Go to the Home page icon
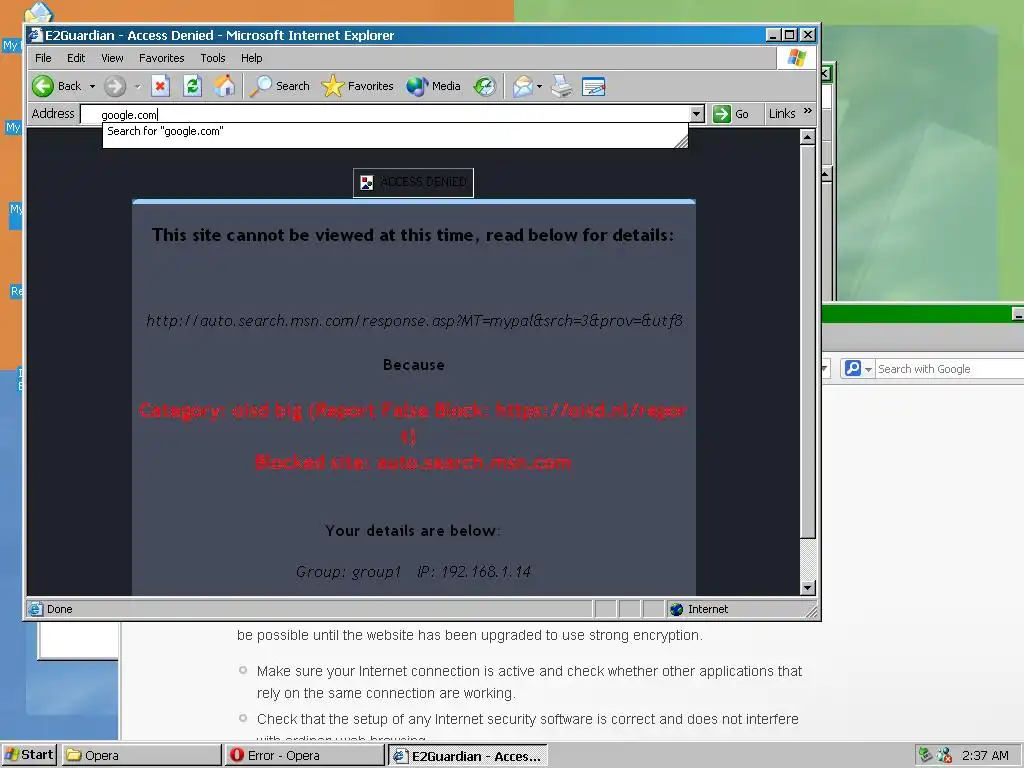1024x768 pixels. tap(224, 86)
